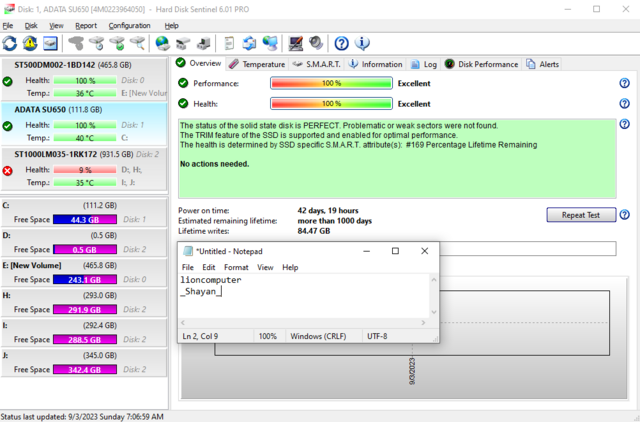Click the C: drive free space bar
This screenshot has width=640, height=422.
pos(82,219)
